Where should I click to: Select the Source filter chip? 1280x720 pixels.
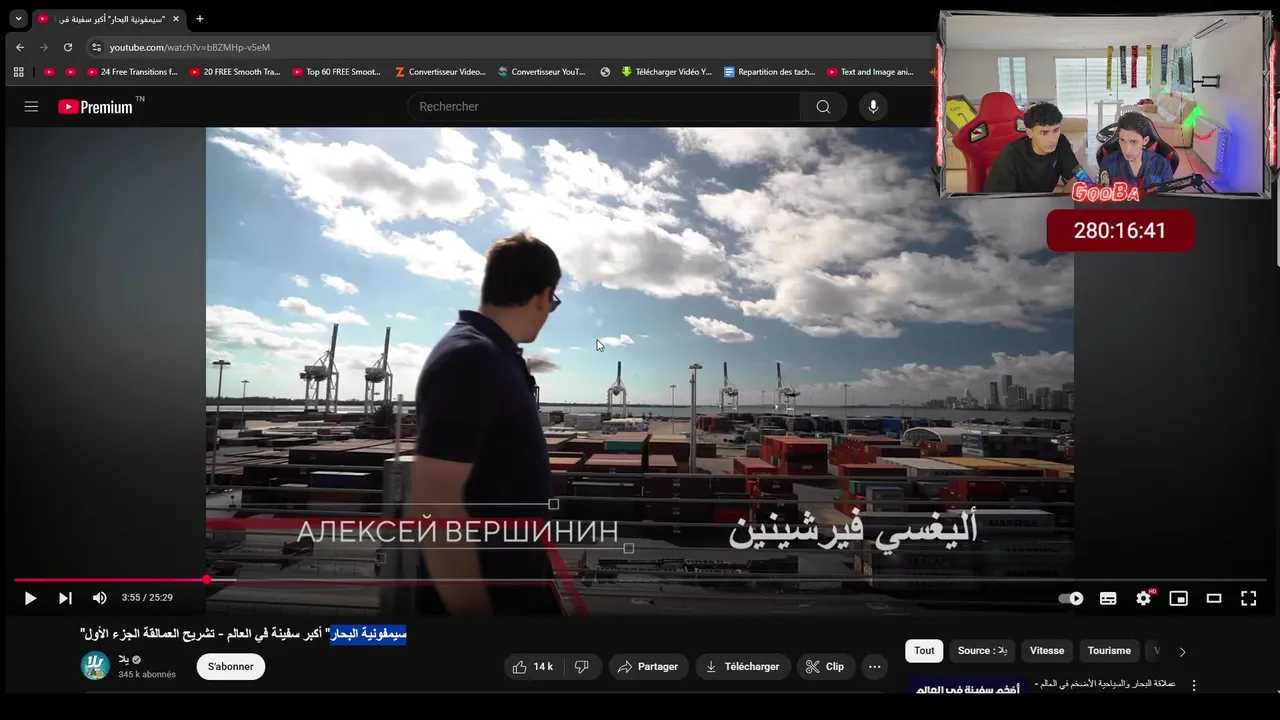point(982,651)
